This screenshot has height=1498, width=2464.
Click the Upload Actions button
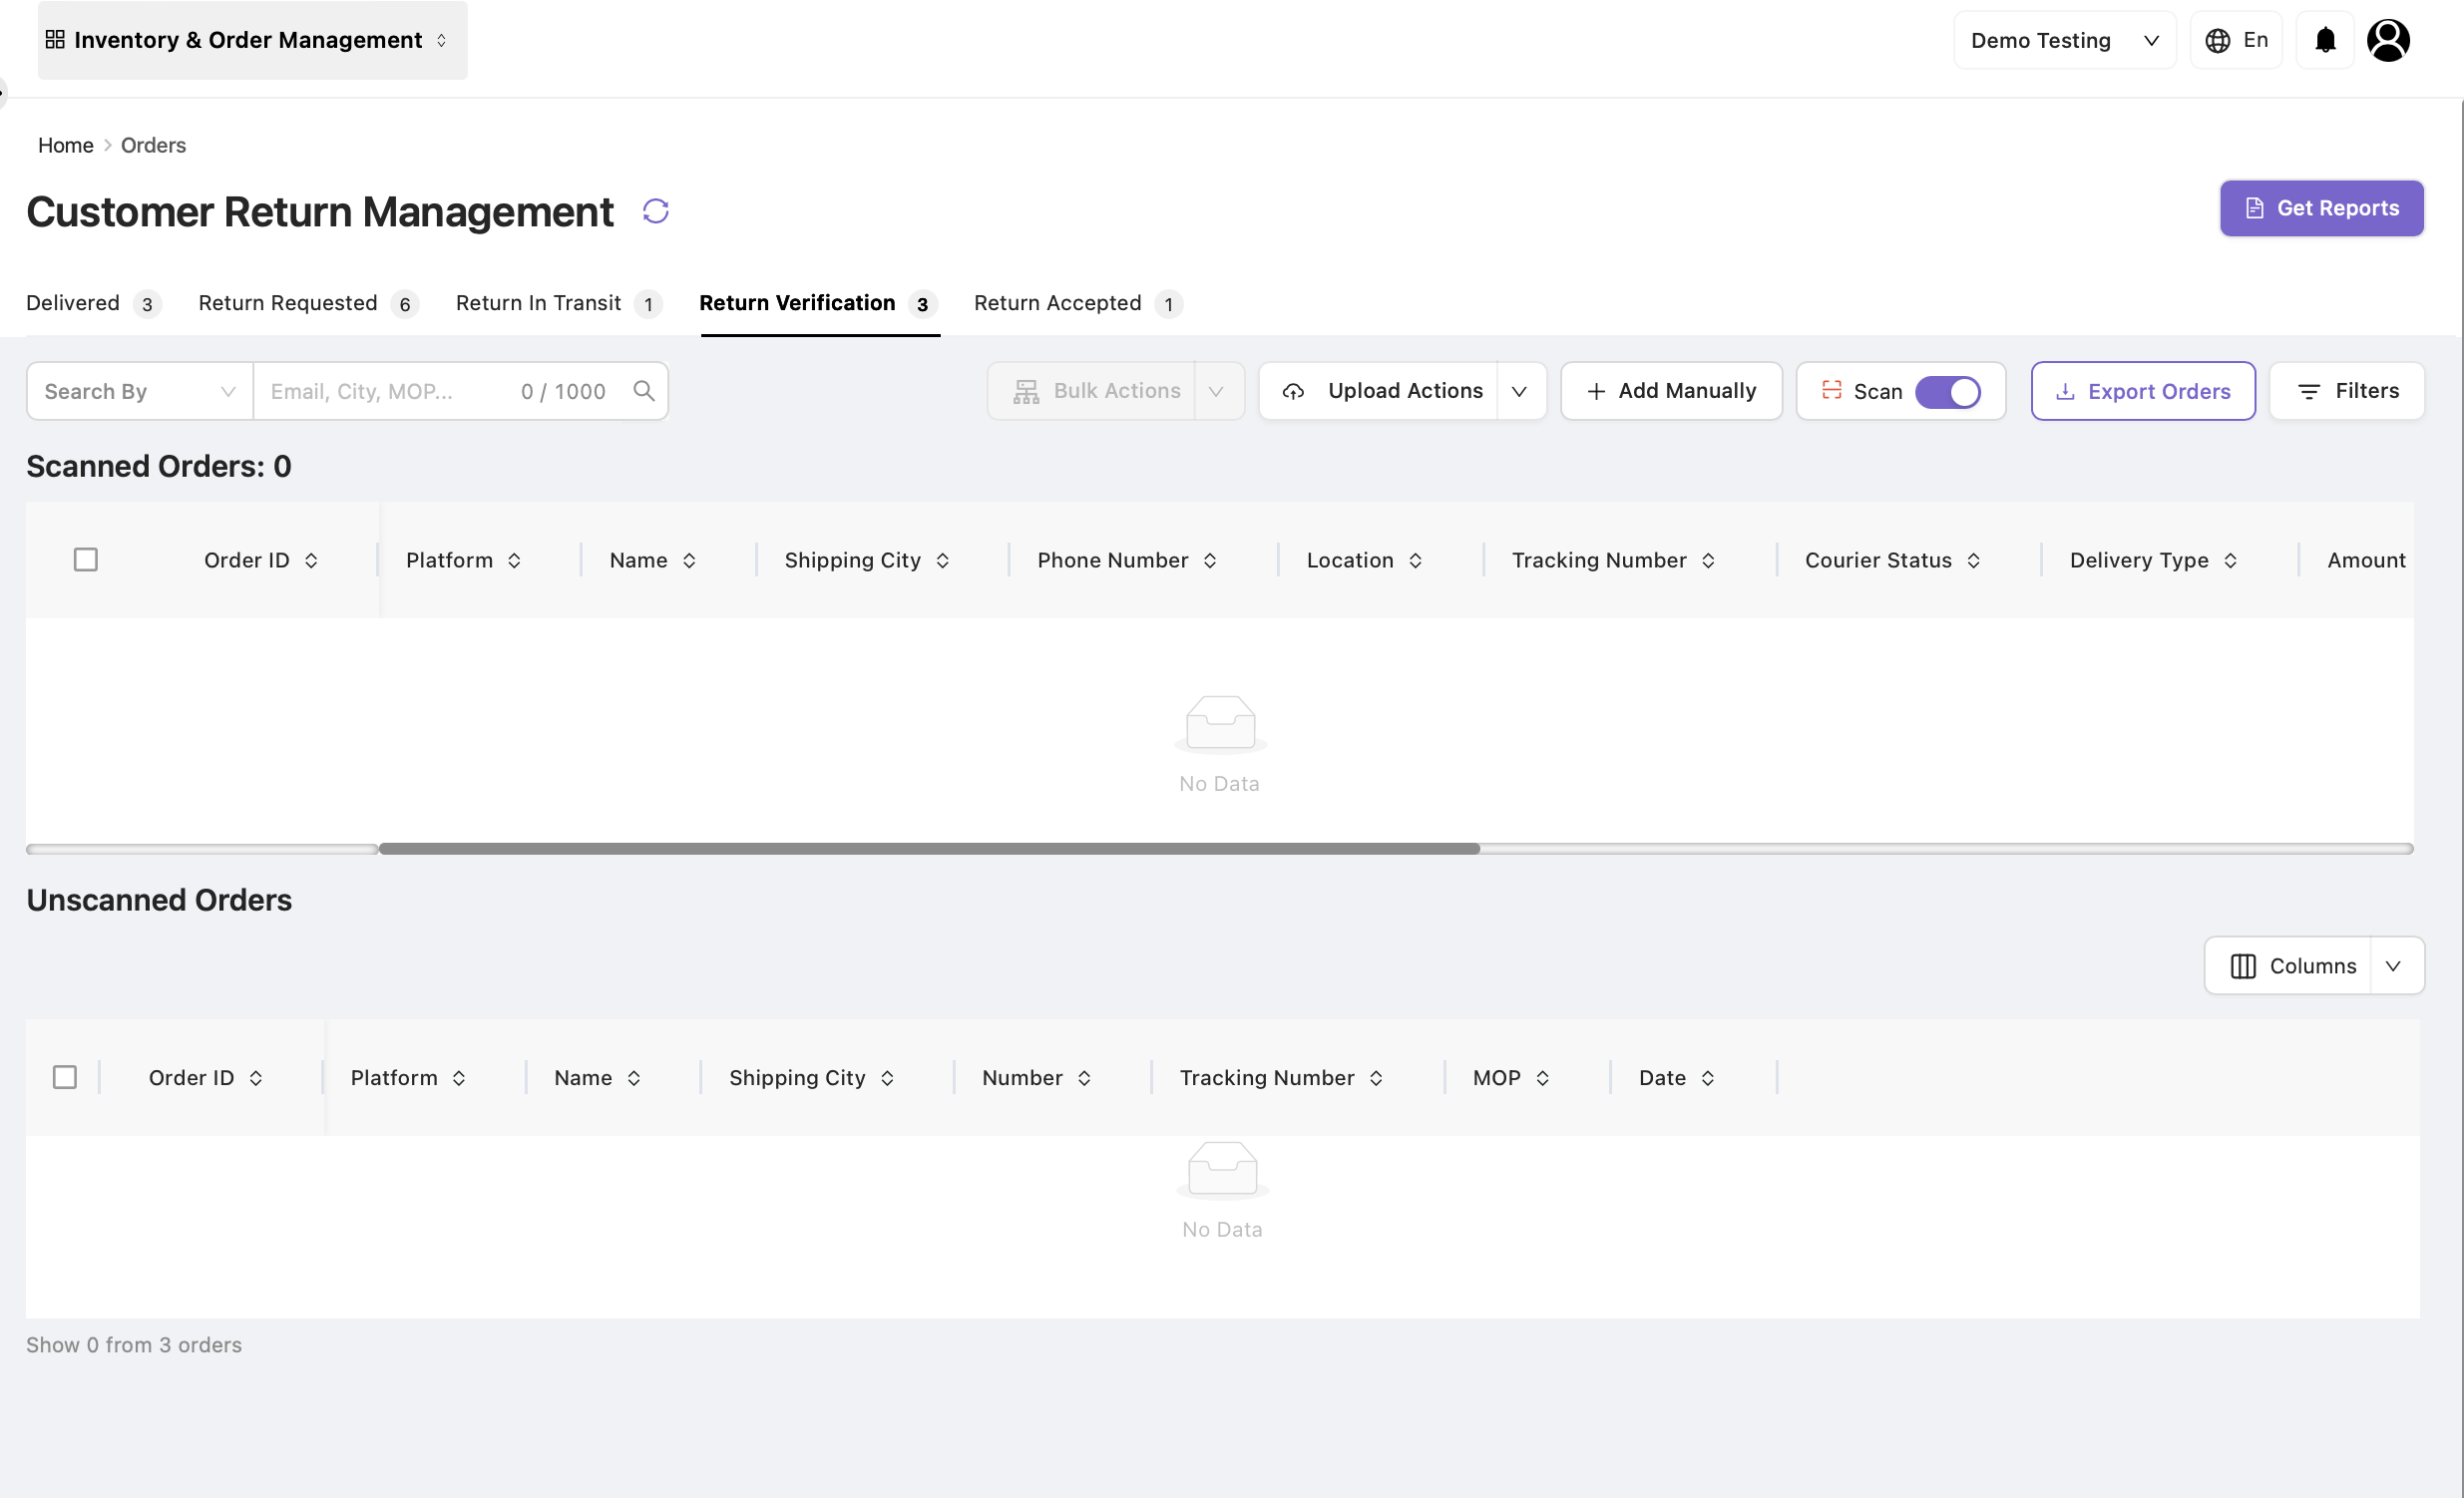pos(1380,391)
